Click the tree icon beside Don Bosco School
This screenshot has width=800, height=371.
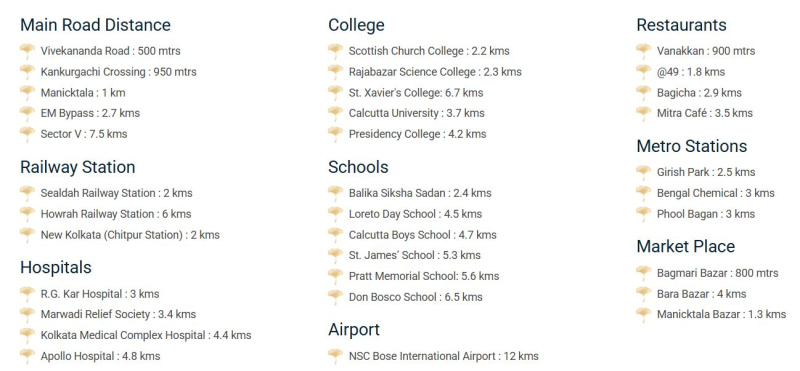335,297
